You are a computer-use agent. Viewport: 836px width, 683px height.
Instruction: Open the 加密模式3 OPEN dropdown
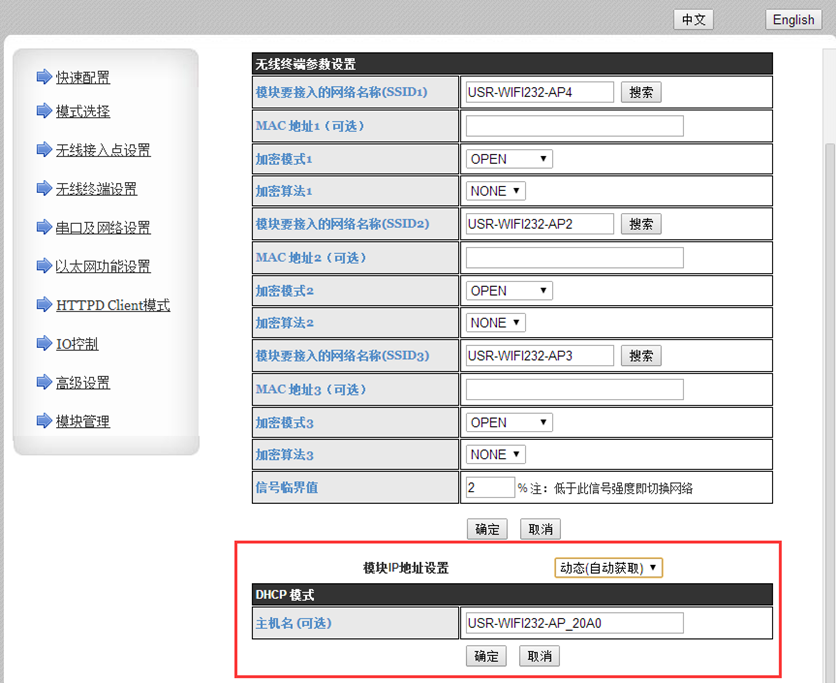click(509, 423)
